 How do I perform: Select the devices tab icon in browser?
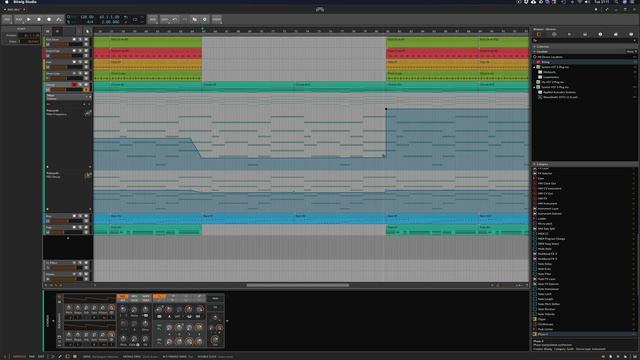pos(539,35)
